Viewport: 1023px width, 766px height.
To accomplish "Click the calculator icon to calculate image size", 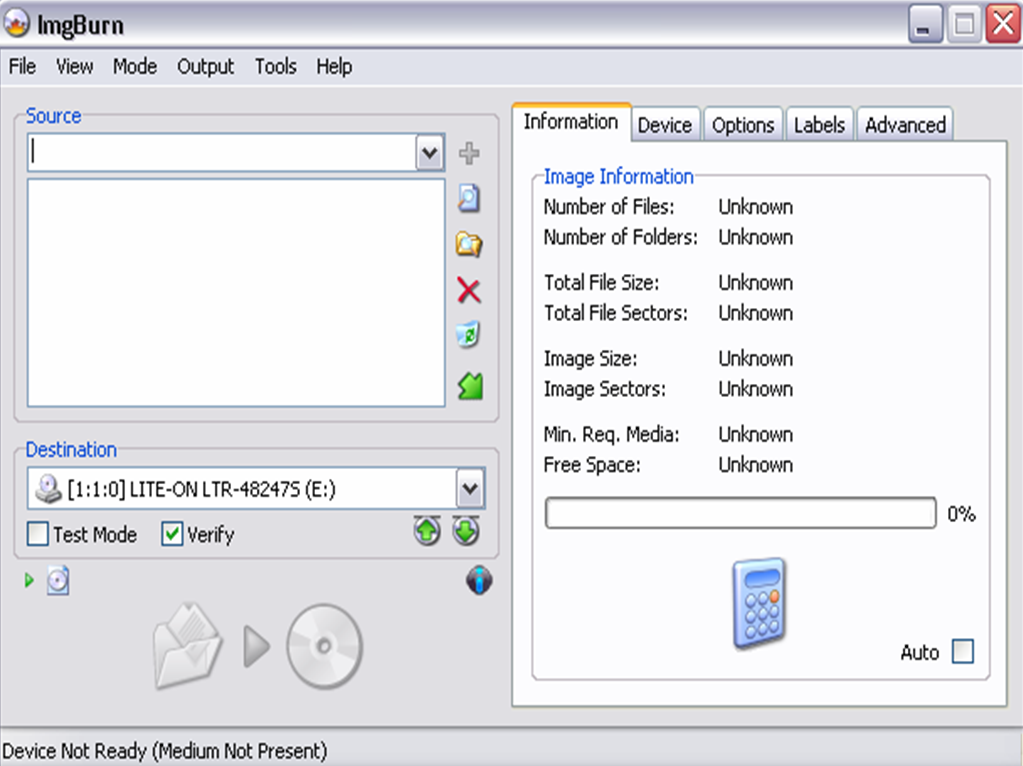I will [x=759, y=604].
